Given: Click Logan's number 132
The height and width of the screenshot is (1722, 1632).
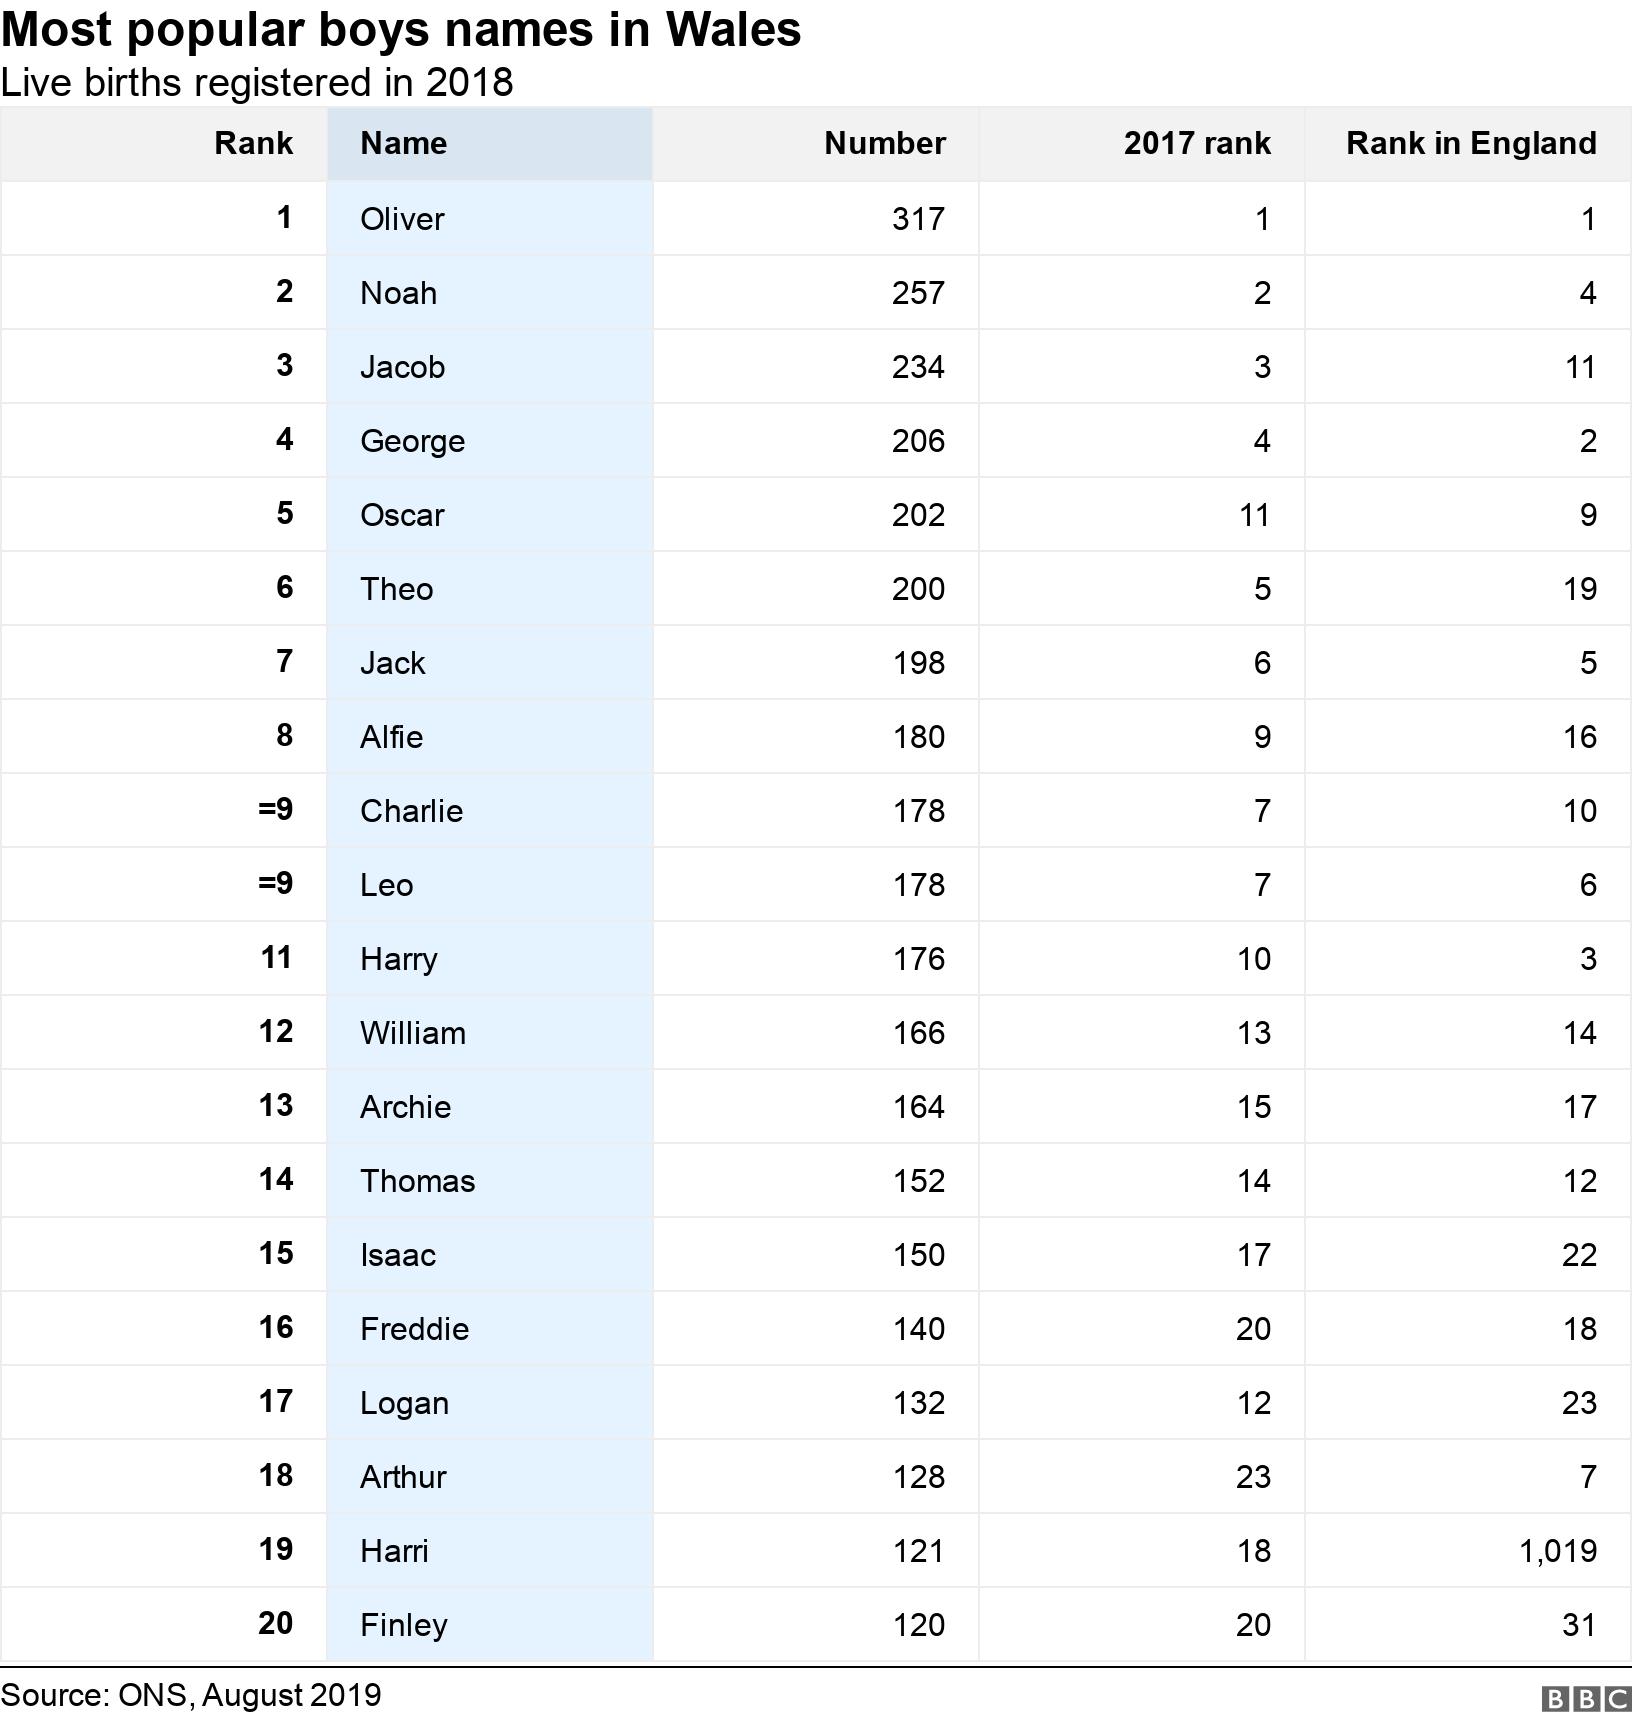Looking at the screenshot, I should (918, 1402).
